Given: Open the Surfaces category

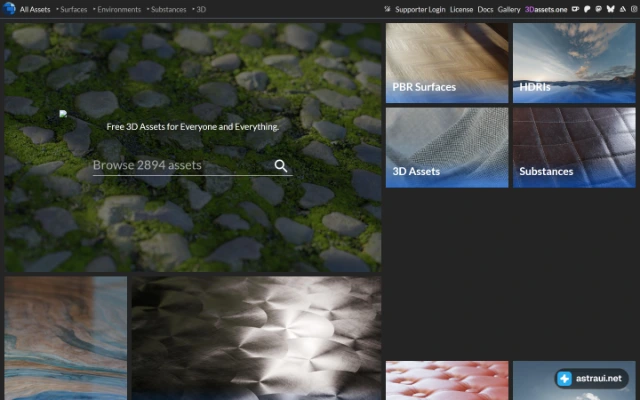Looking at the screenshot, I should pyautogui.click(x=73, y=9).
